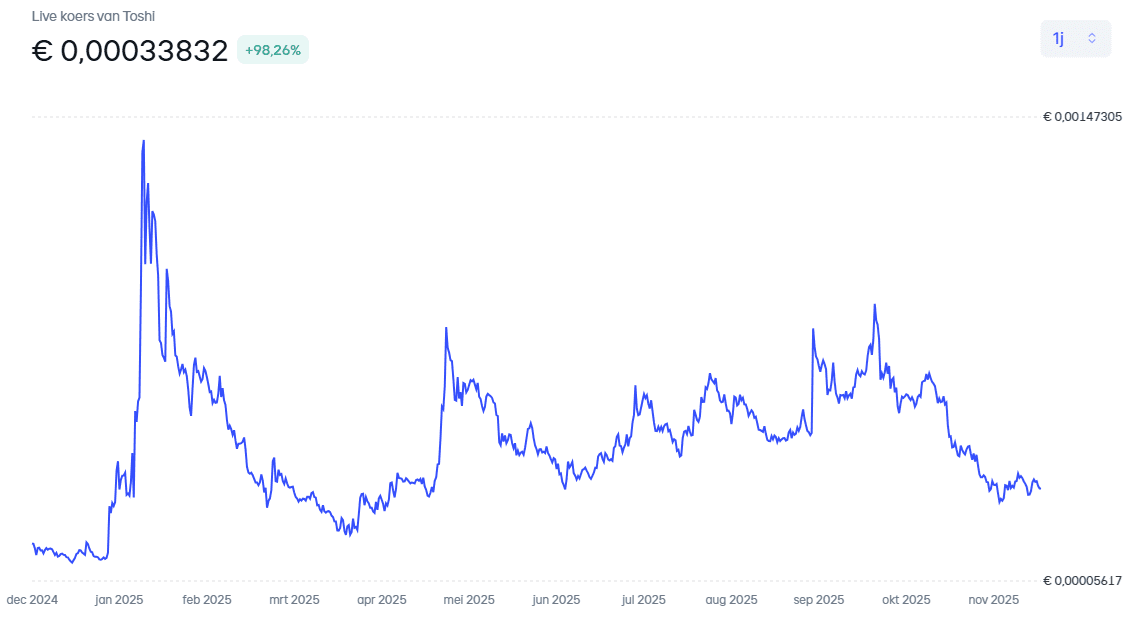Click the 'Live koers van Toshi' heading
This screenshot has width=1140, height=624.
93,16
